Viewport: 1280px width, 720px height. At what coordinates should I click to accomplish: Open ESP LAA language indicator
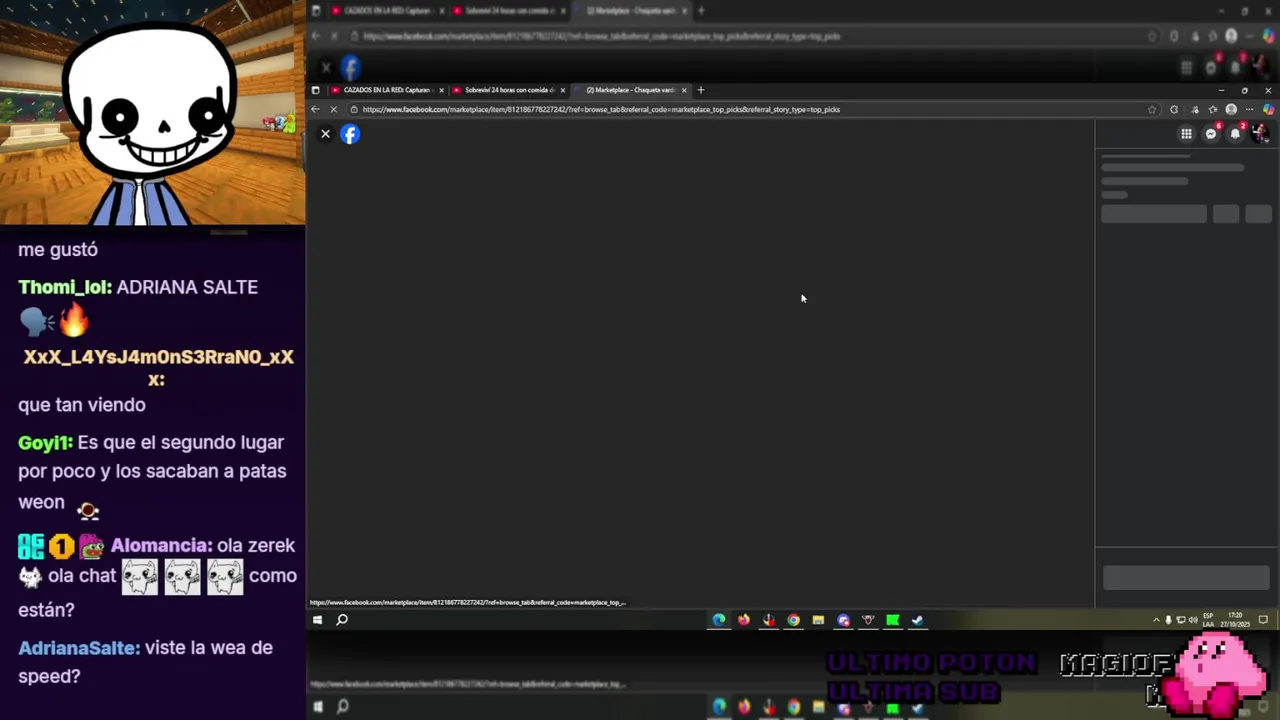[1208, 620]
